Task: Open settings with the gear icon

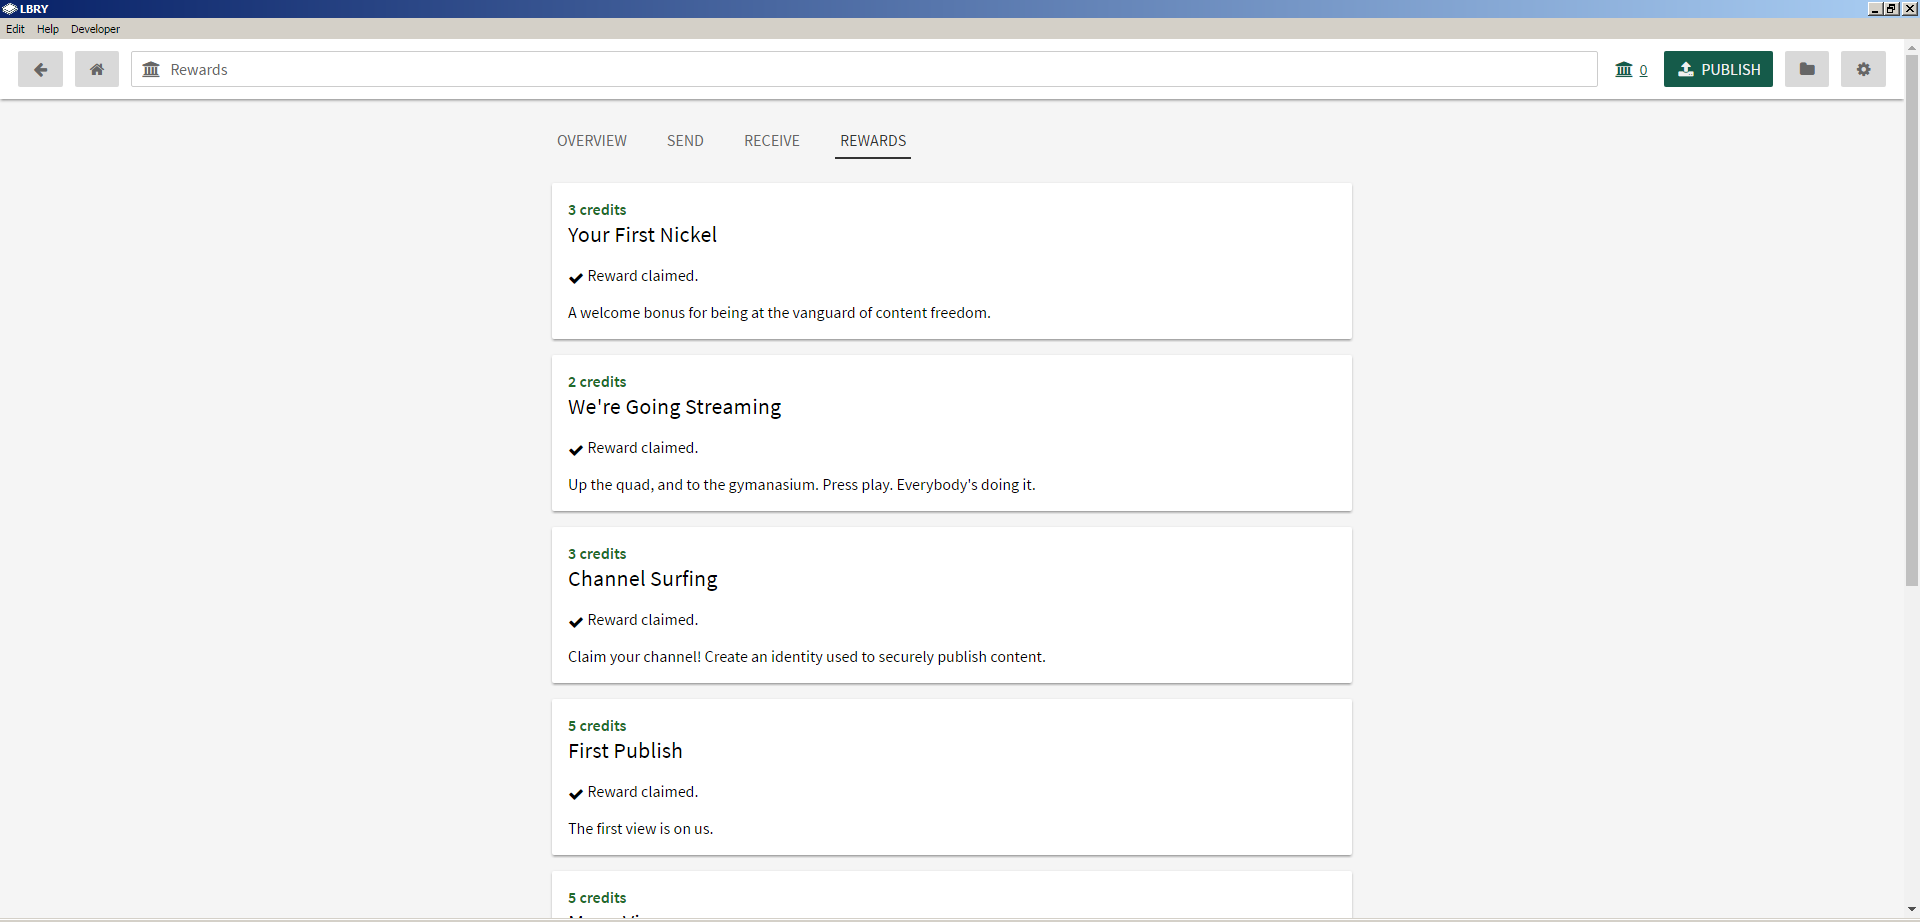Action: point(1863,69)
